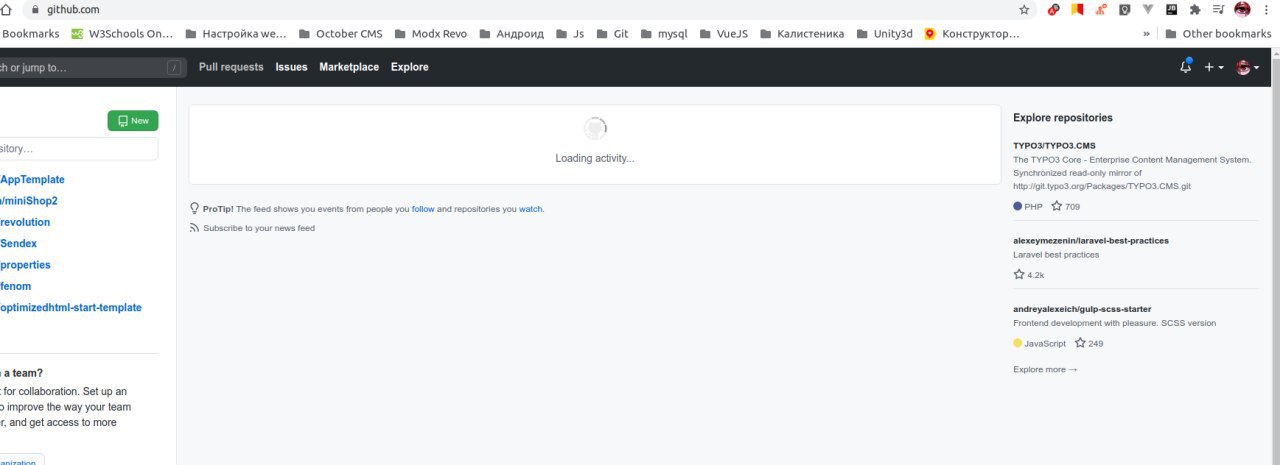Click the 4.2k stars on laravel-best-practices
1280x465 pixels.
click(x=1029, y=274)
